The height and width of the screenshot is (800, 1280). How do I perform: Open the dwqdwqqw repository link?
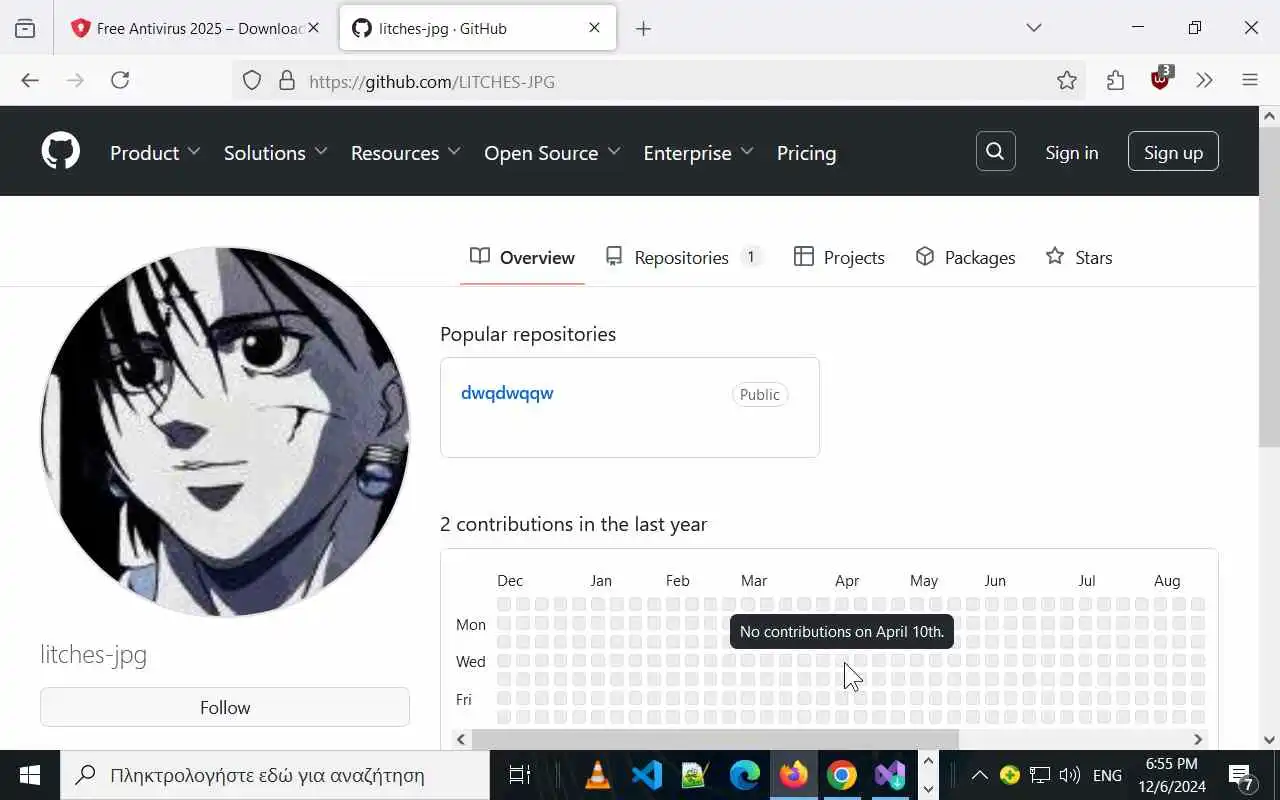(507, 393)
